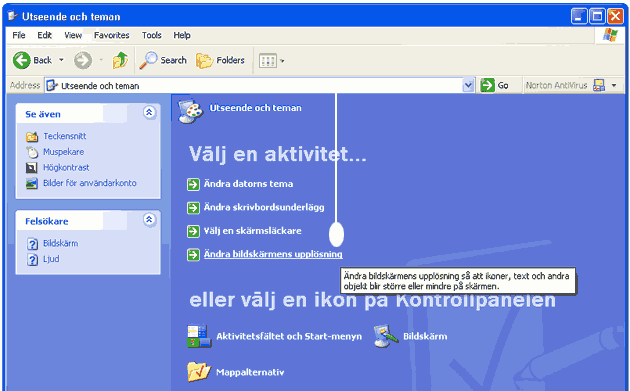Click the Norton AntiVirus toolbar icon
This screenshot has width=630, height=391.
pyautogui.click(x=599, y=85)
